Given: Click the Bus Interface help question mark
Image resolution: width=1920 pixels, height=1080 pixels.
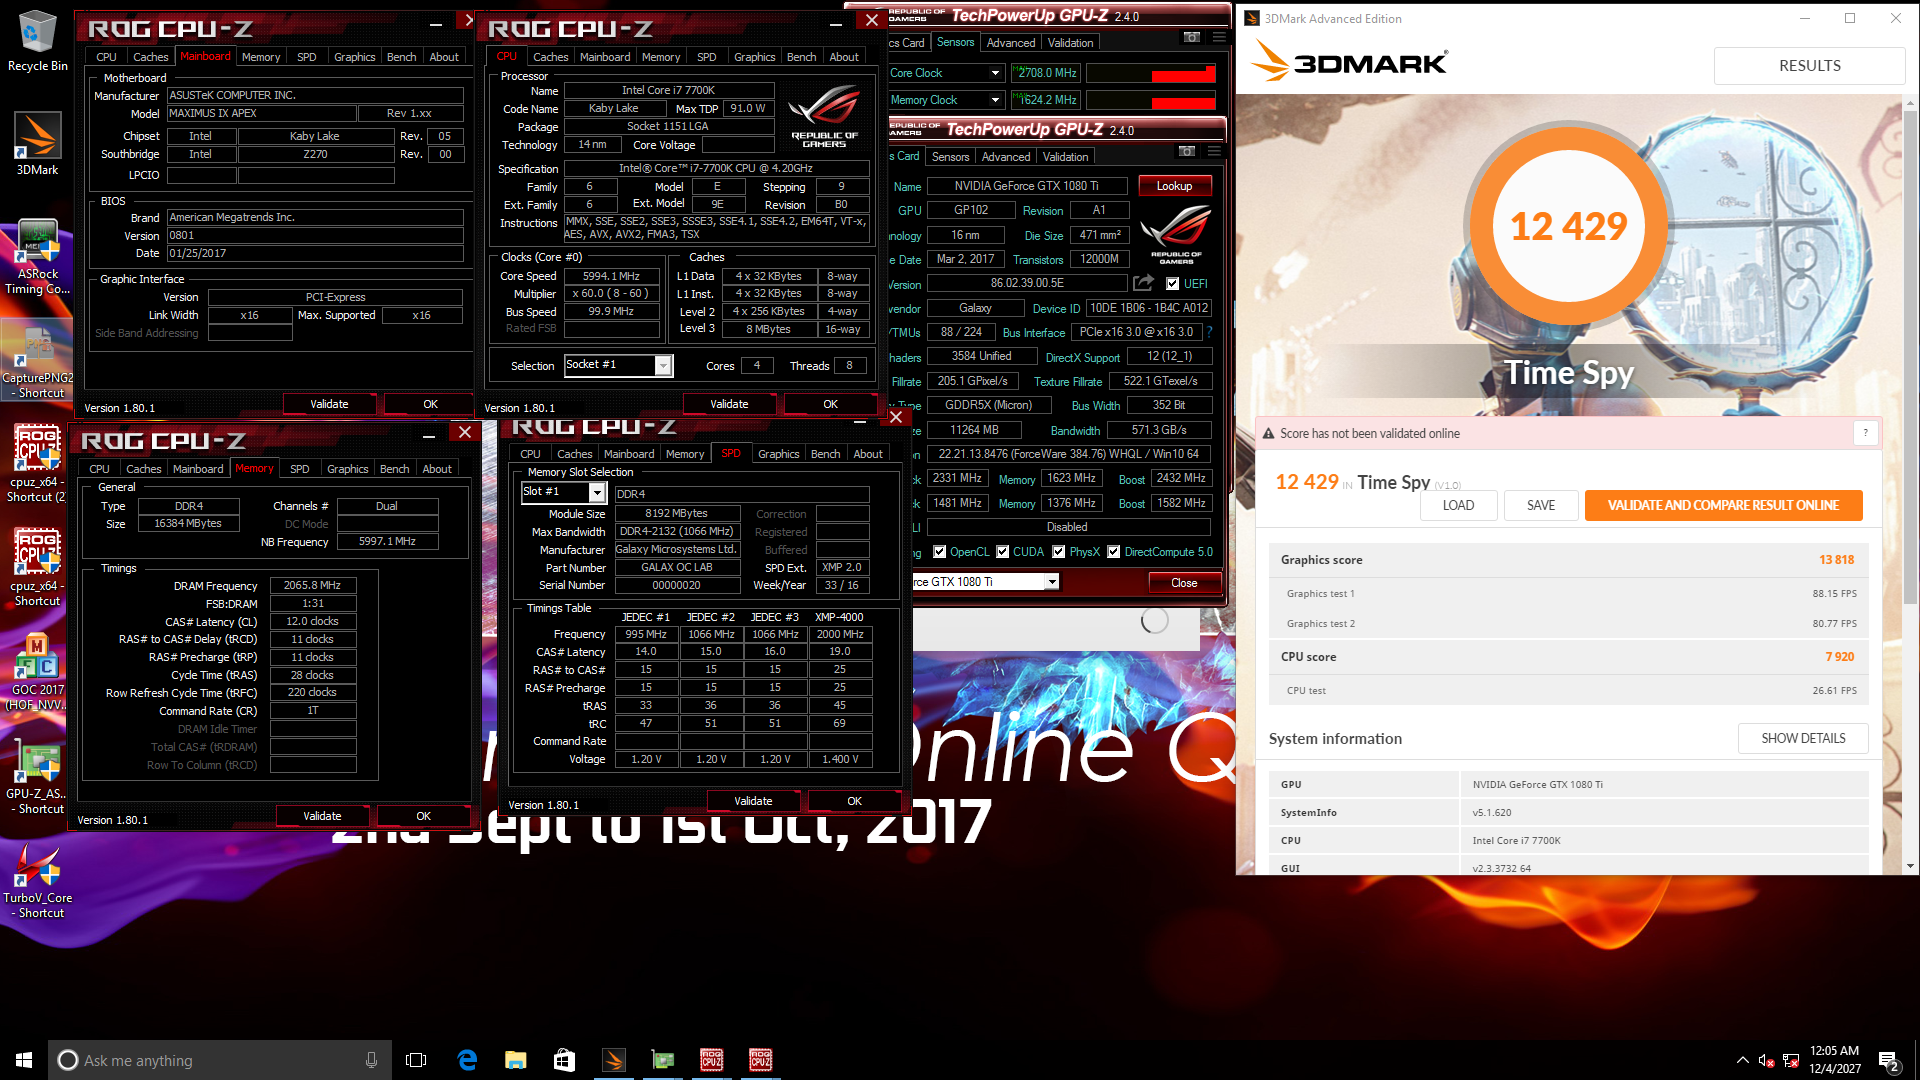Looking at the screenshot, I should [1209, 332].
